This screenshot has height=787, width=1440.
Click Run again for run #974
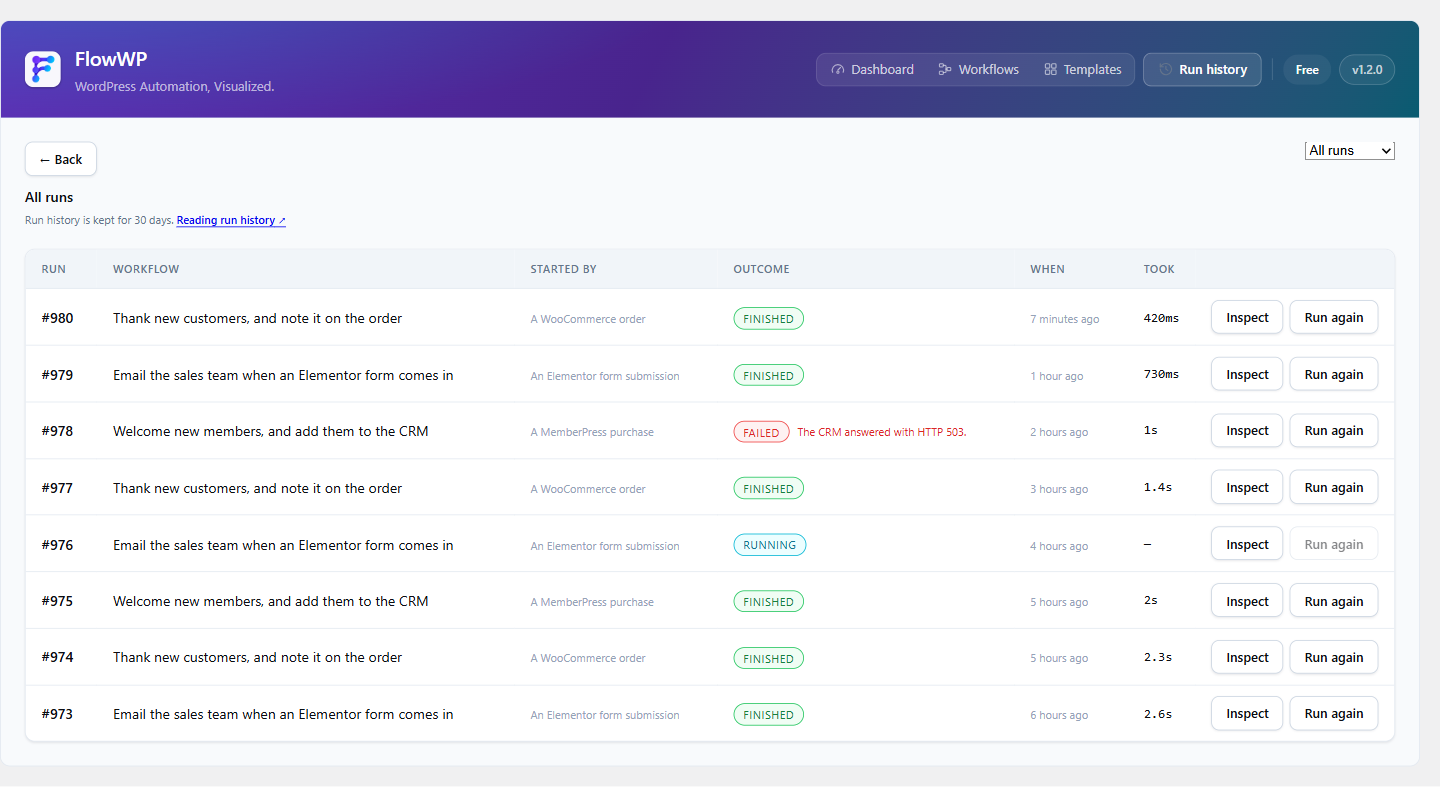1334,658
